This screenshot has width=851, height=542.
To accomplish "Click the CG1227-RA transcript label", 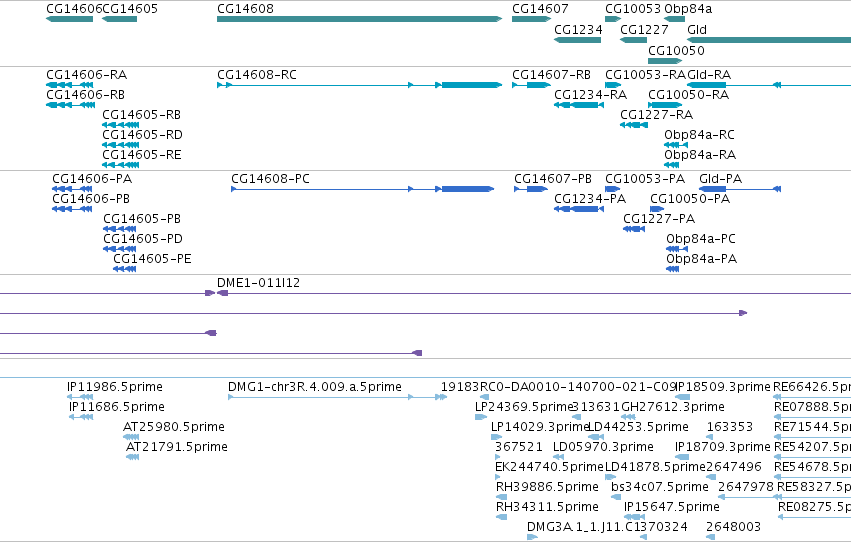I will (x=657, y=115).
